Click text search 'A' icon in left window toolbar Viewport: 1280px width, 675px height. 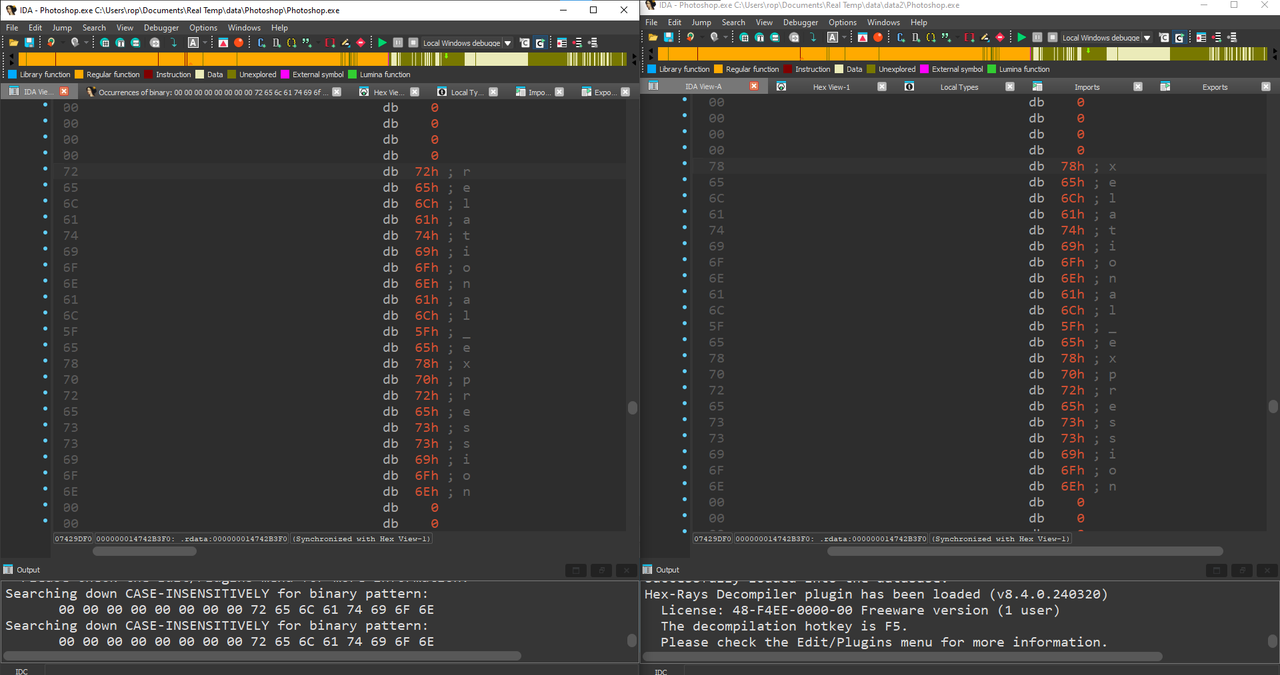click(193, 43)
